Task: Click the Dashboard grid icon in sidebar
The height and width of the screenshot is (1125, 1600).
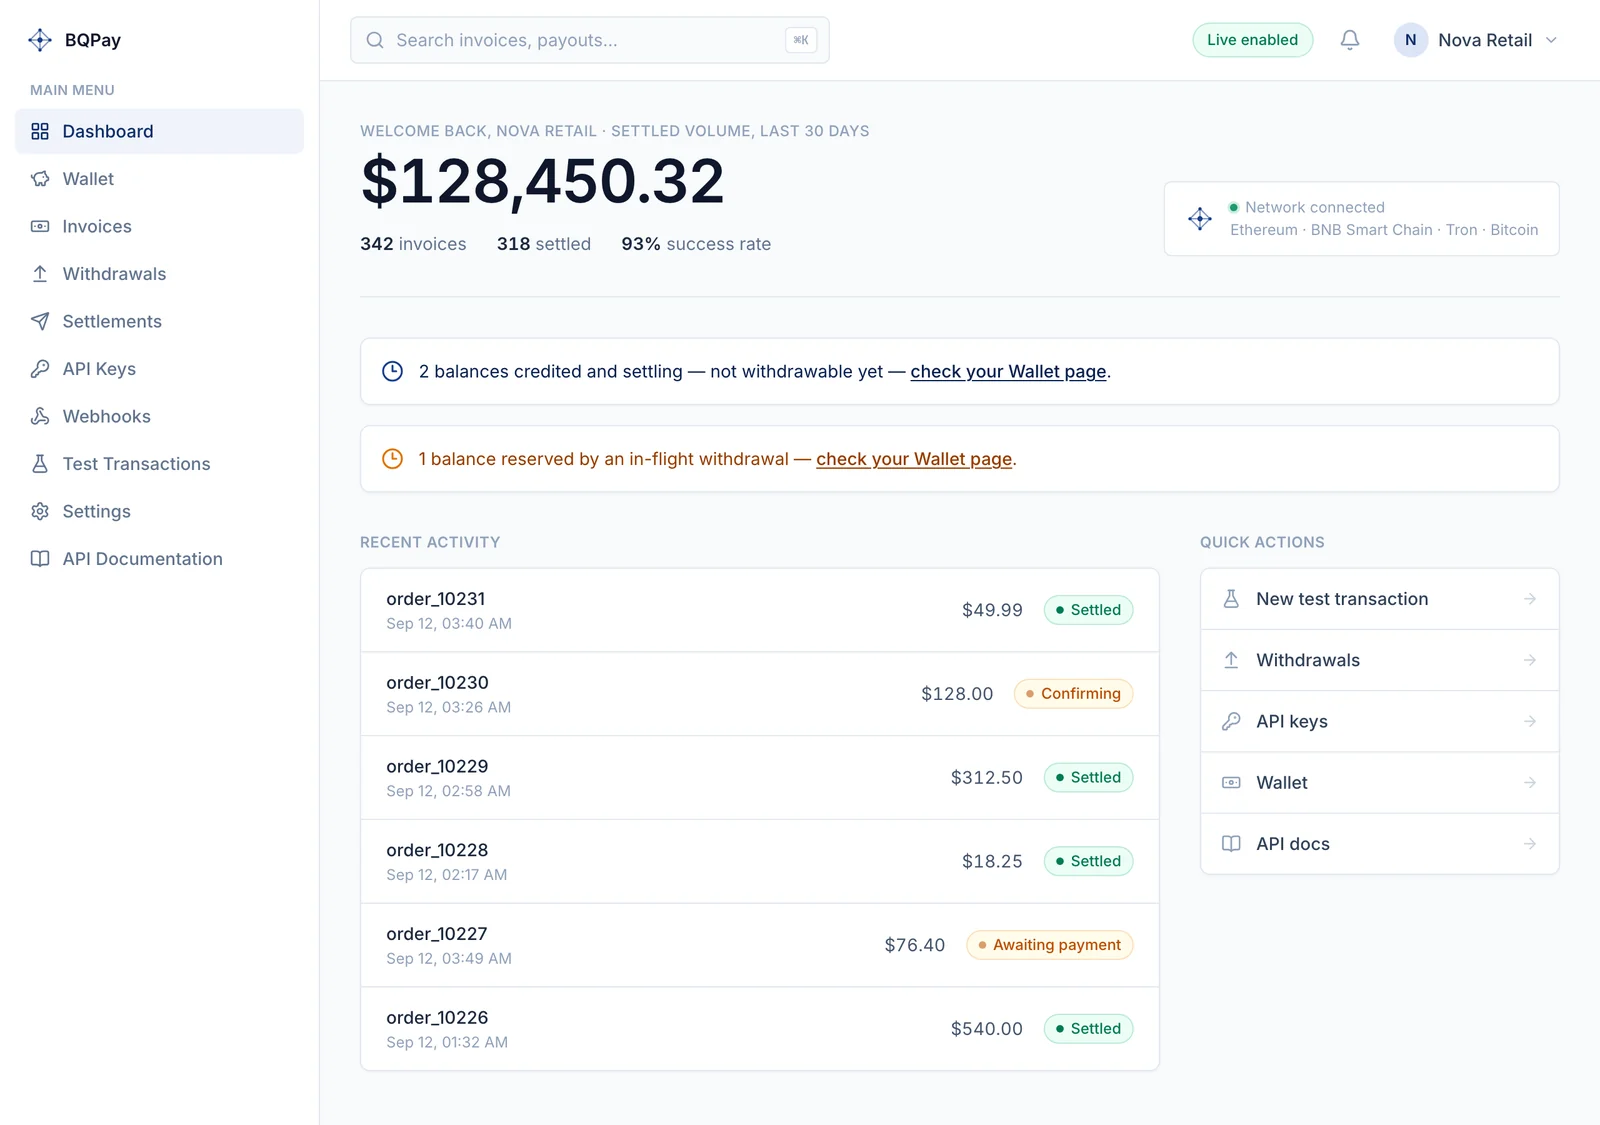Action: 40,131
